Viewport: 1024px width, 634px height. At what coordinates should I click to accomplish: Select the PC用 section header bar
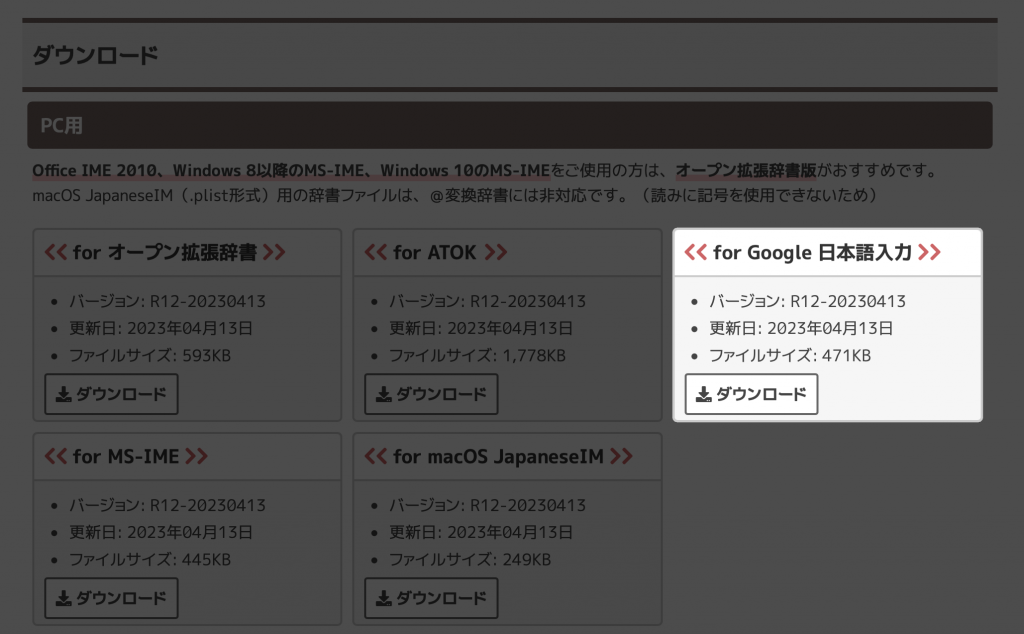510,125
